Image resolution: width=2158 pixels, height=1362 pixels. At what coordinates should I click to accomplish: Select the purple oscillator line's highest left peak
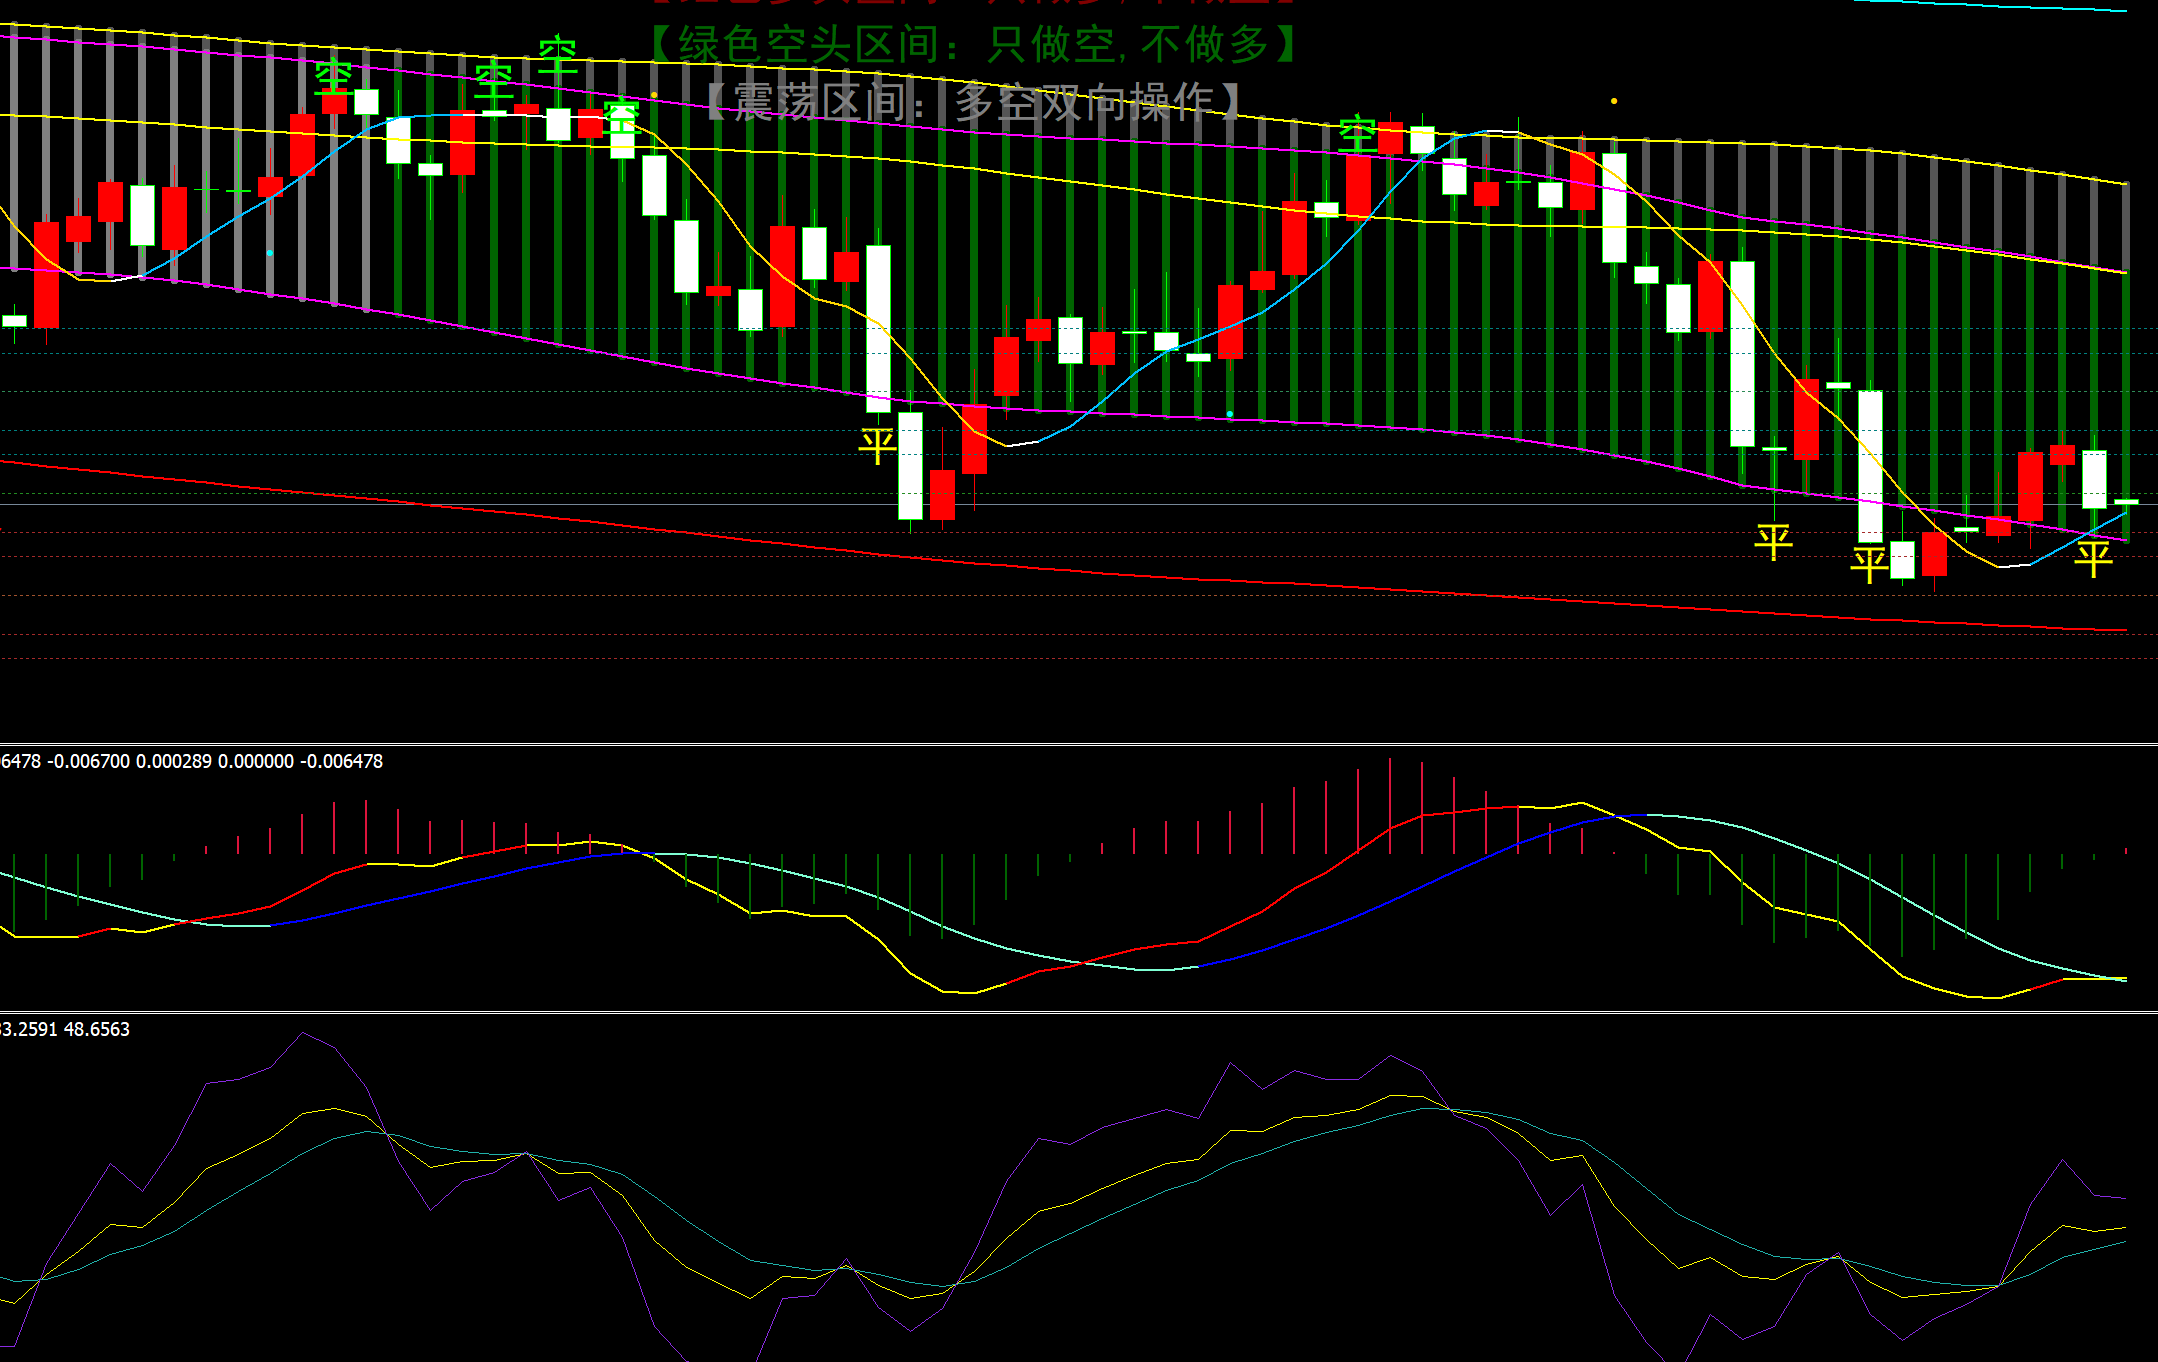(303, 1034)
